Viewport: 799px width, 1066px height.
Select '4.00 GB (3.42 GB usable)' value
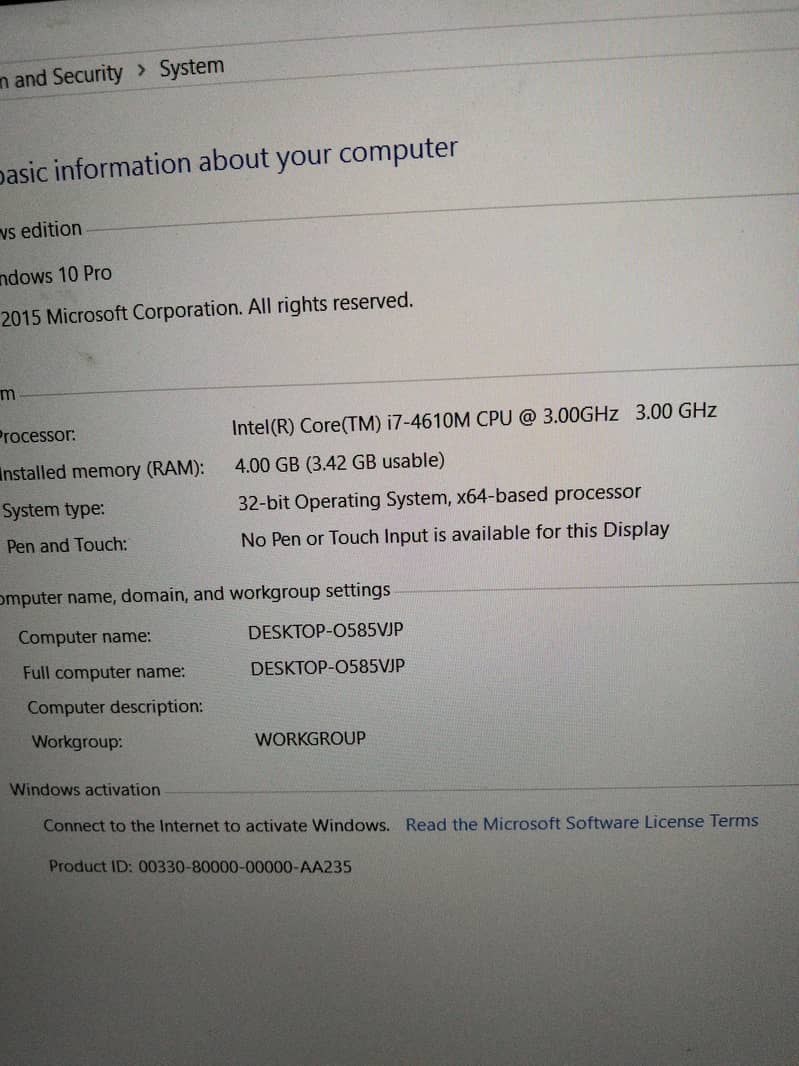pyautogui.click(x=339, y=463)
